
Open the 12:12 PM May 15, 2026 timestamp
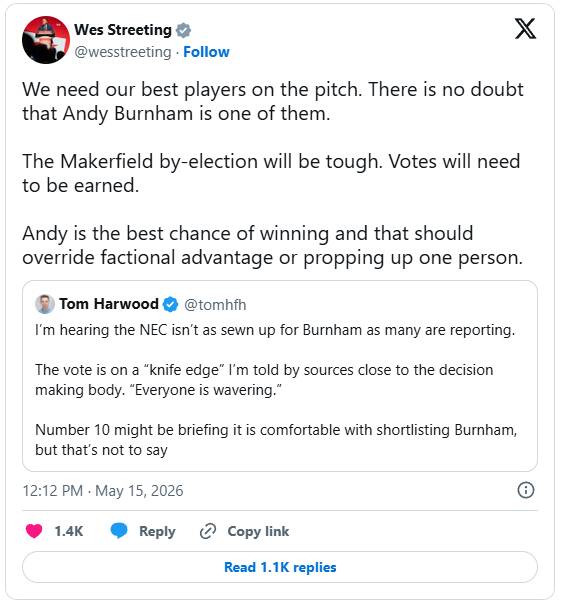click(x=103, y=491)
